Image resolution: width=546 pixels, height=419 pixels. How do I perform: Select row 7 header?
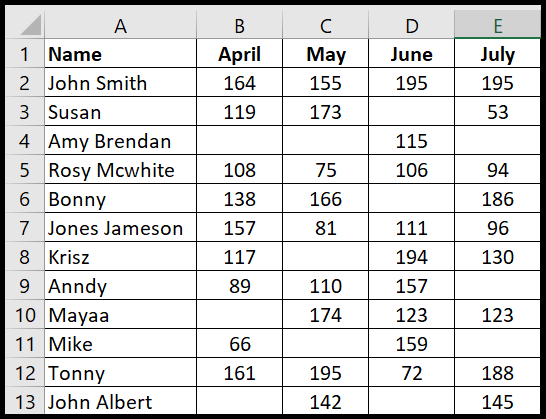(25, 227)
